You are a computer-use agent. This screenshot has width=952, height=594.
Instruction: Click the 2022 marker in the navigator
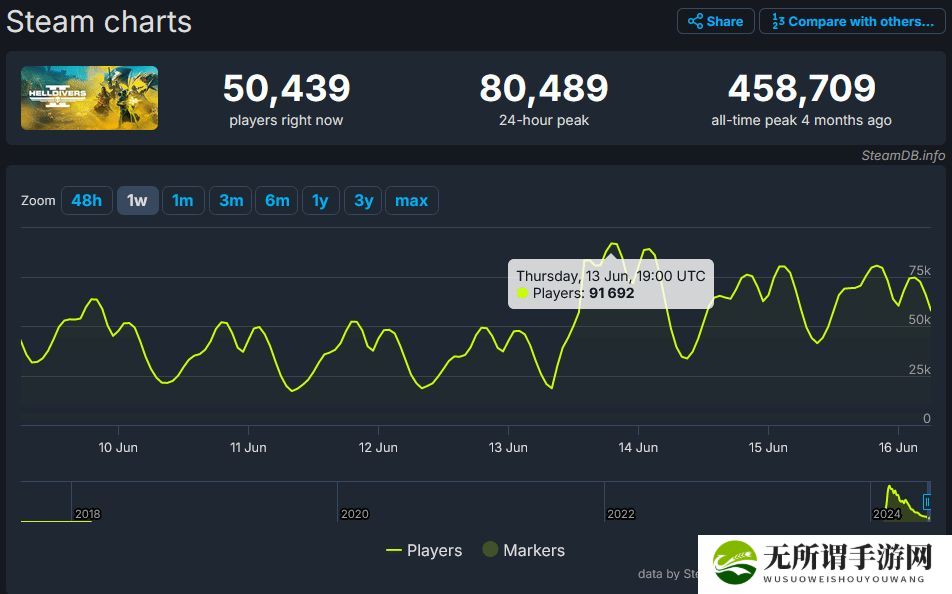tap(620, 514)
